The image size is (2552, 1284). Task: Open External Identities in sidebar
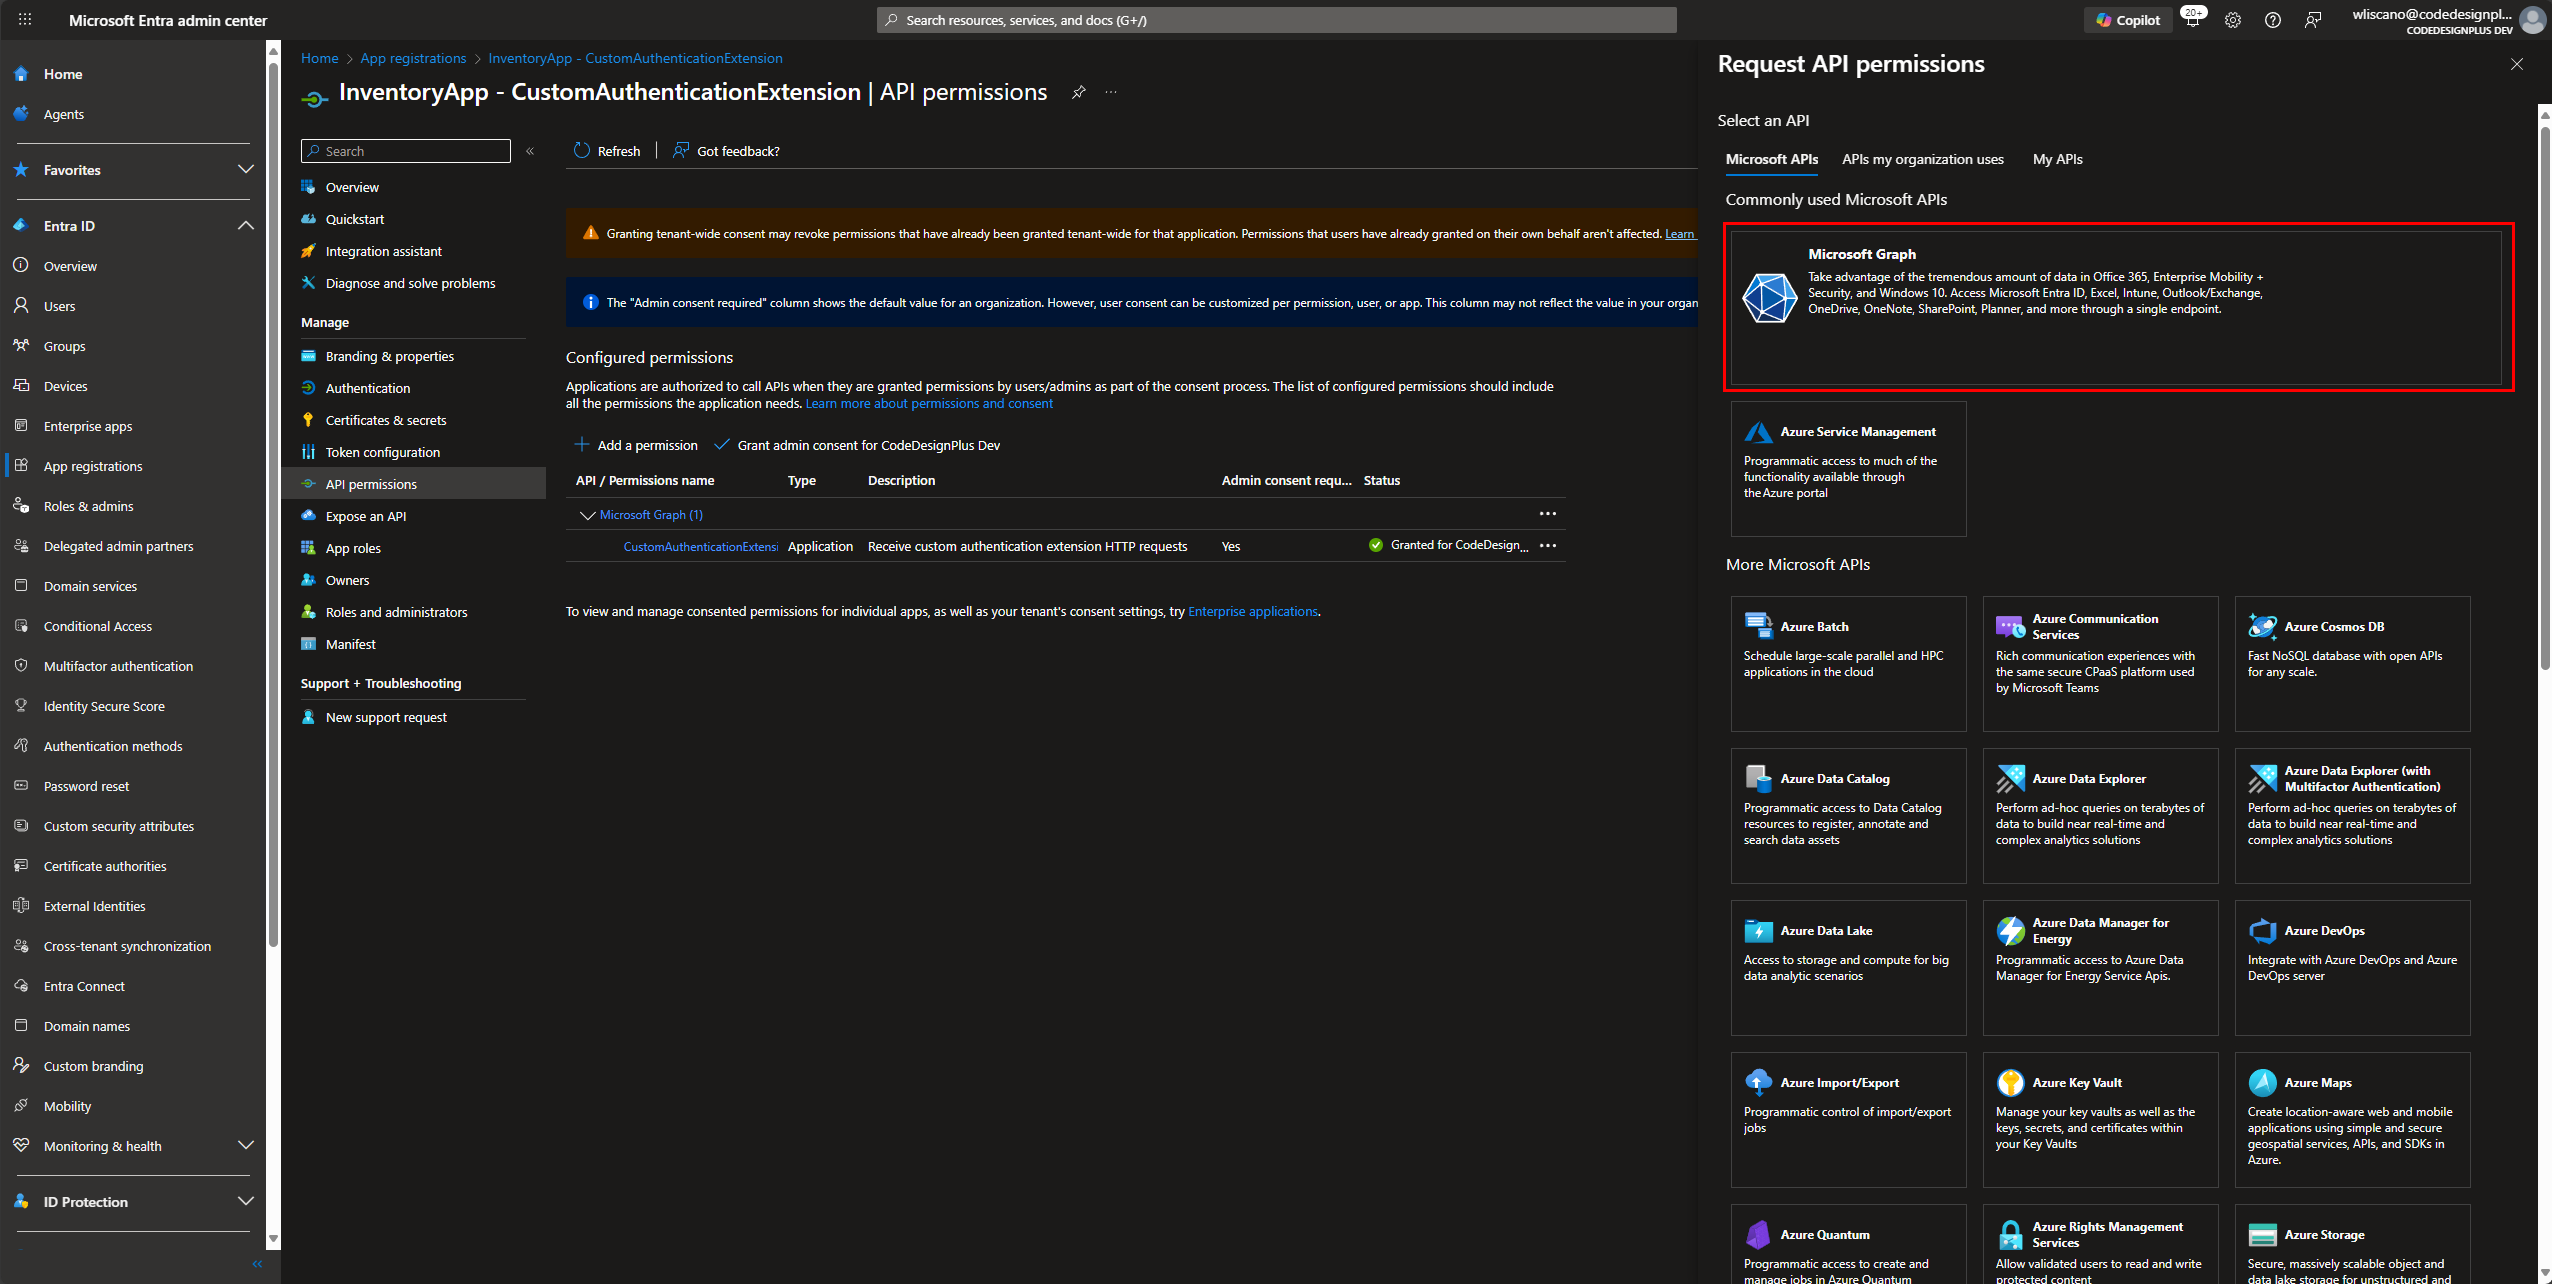(x=94, y=906)
